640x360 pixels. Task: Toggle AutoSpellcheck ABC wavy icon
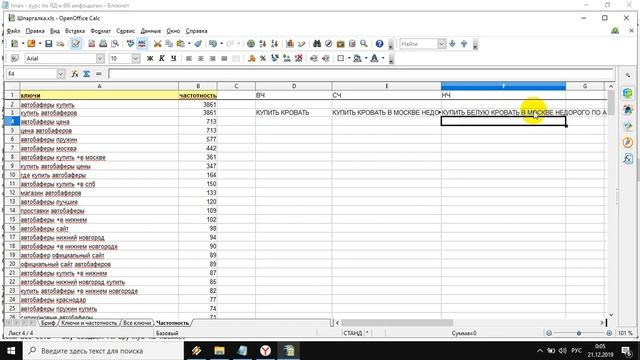[x=142, y=44]
